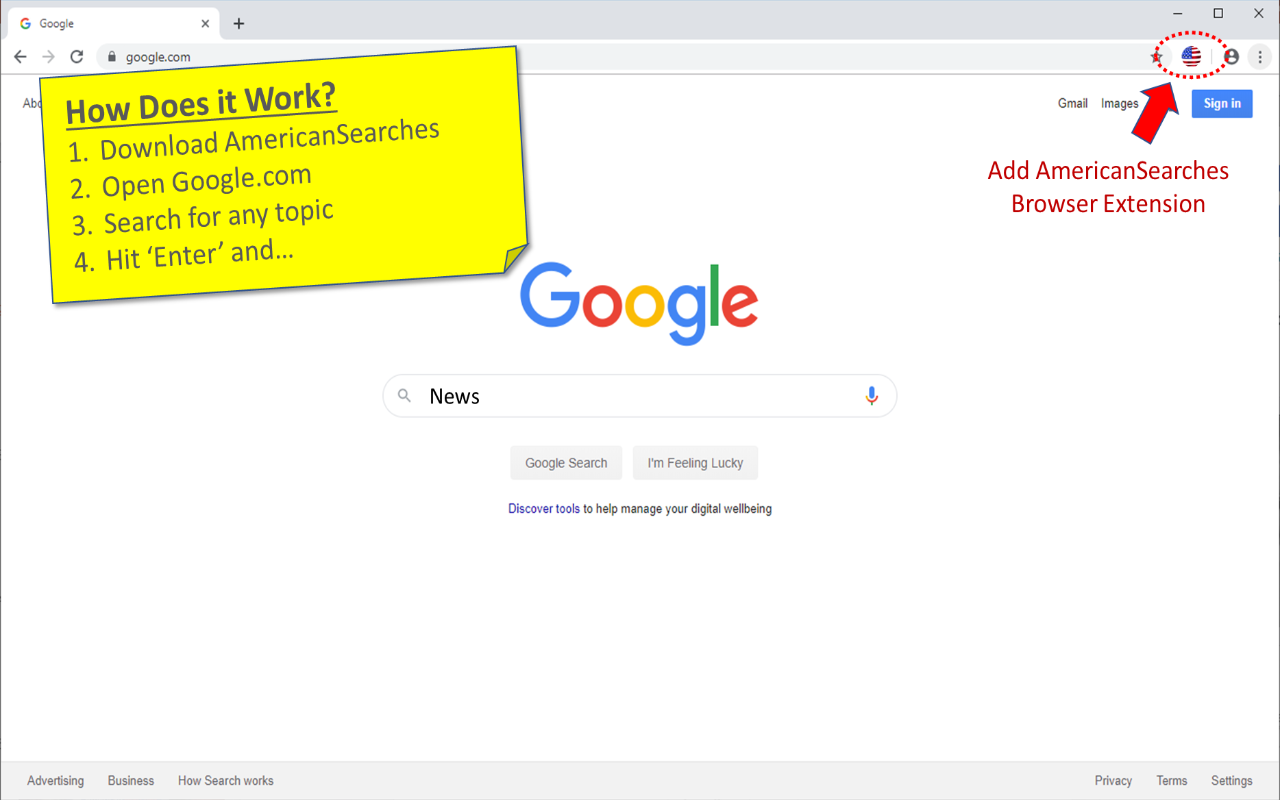
Task: Click the forward navigation arrow
Action: [x=48, y=56]
